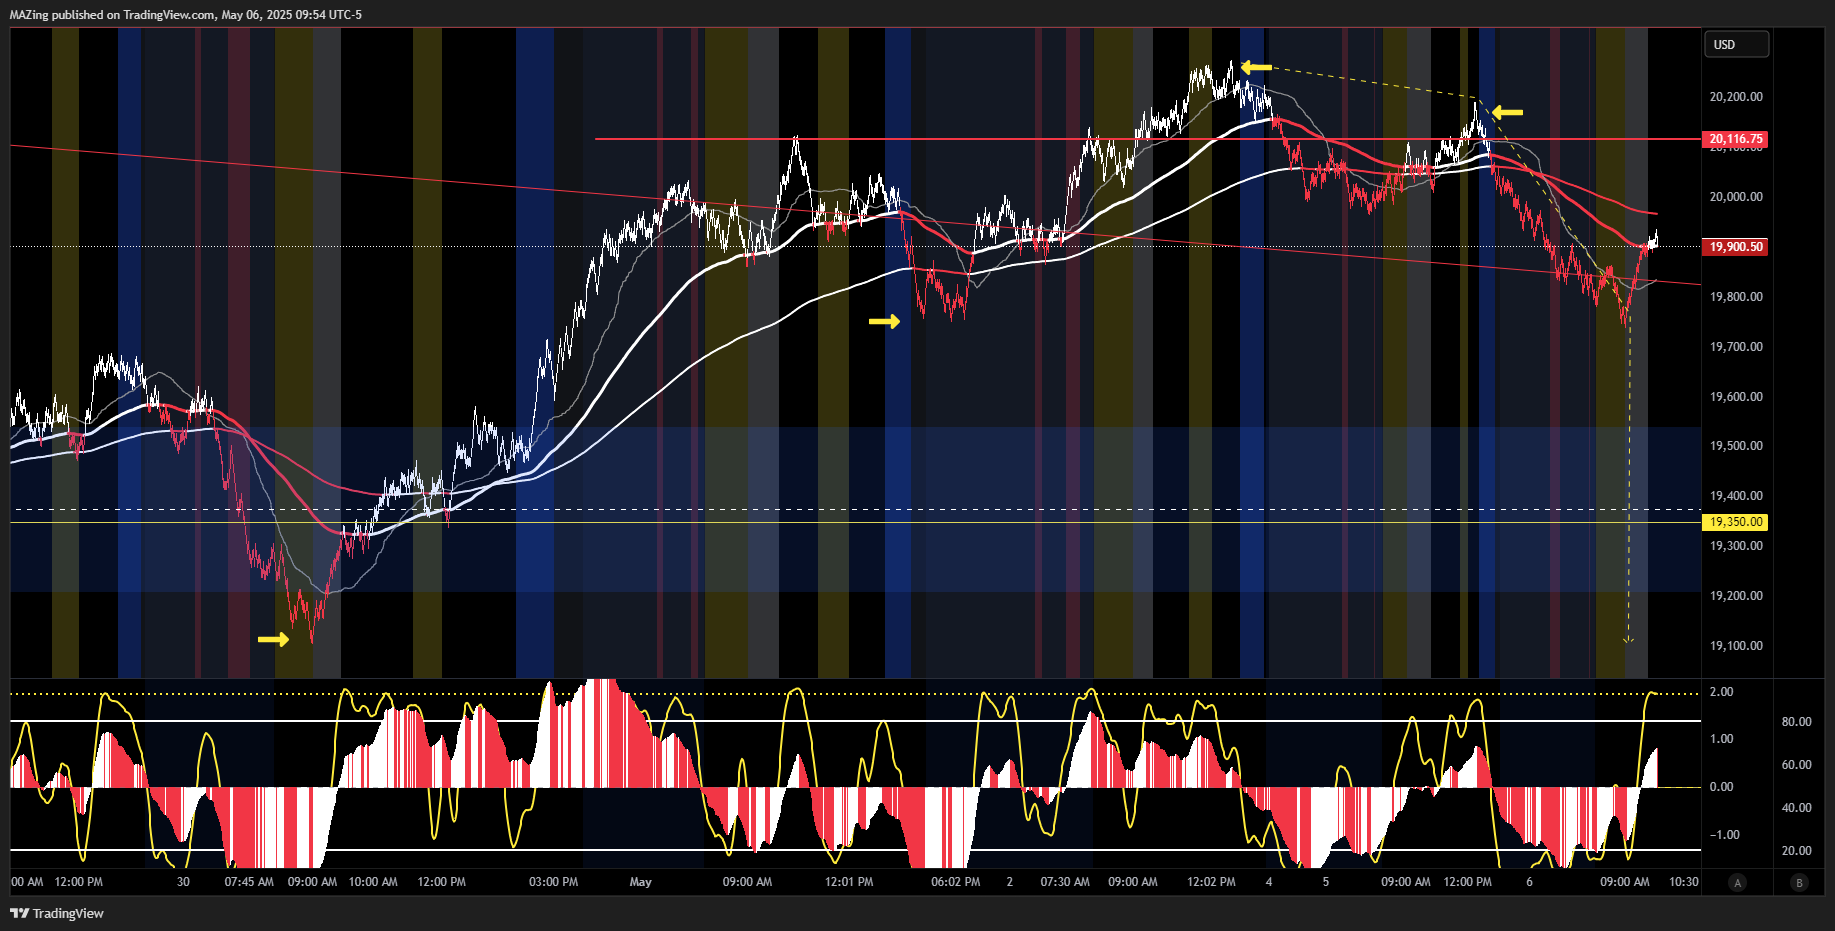Click the 0.00 oscillator scale value
Viewport: 1835px width, 931px height.
(1721, 787)
